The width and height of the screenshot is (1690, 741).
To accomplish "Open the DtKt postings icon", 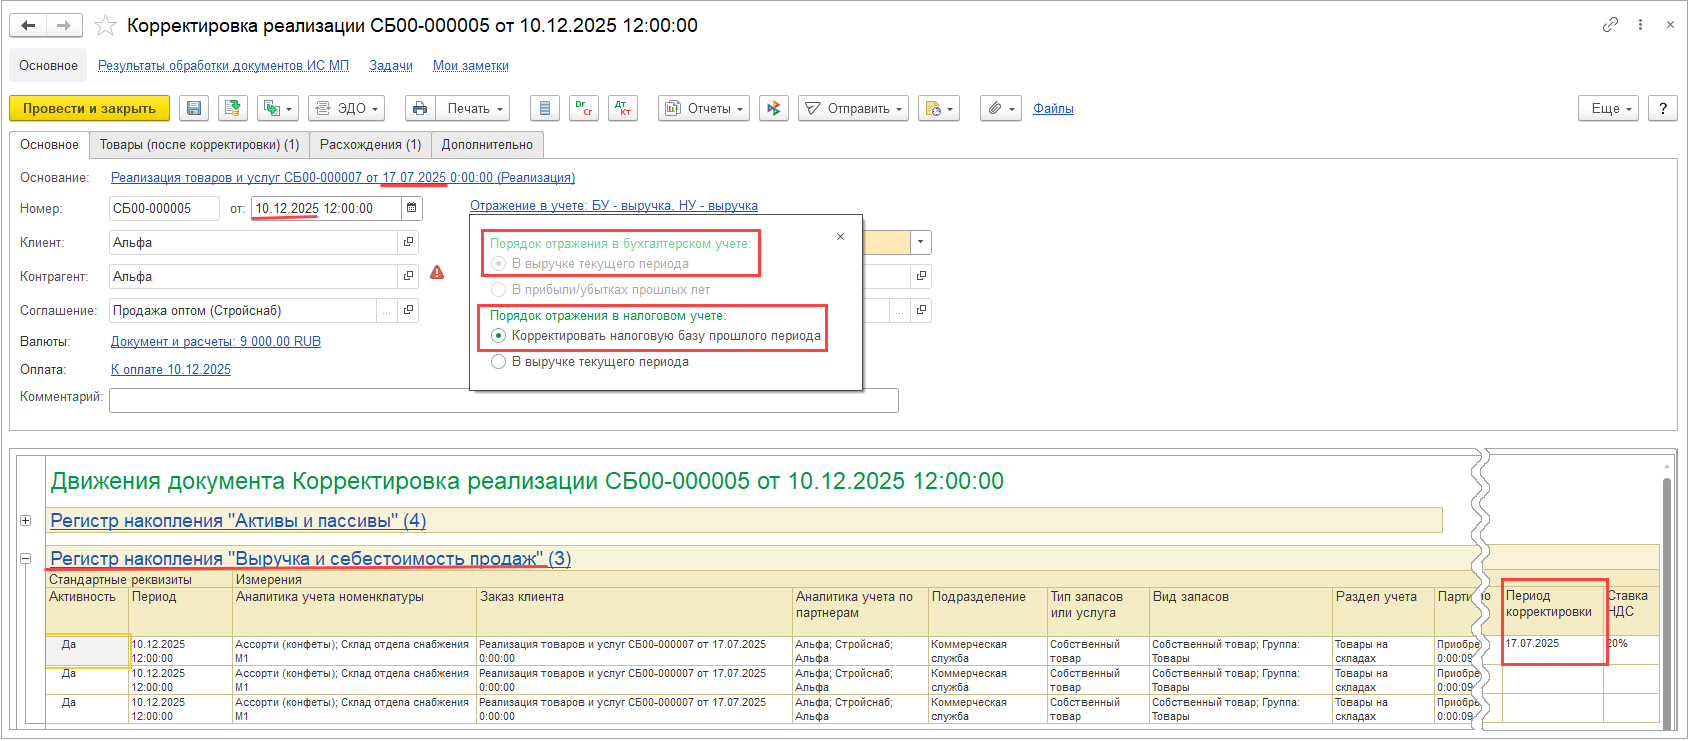I will click(623, 108).
